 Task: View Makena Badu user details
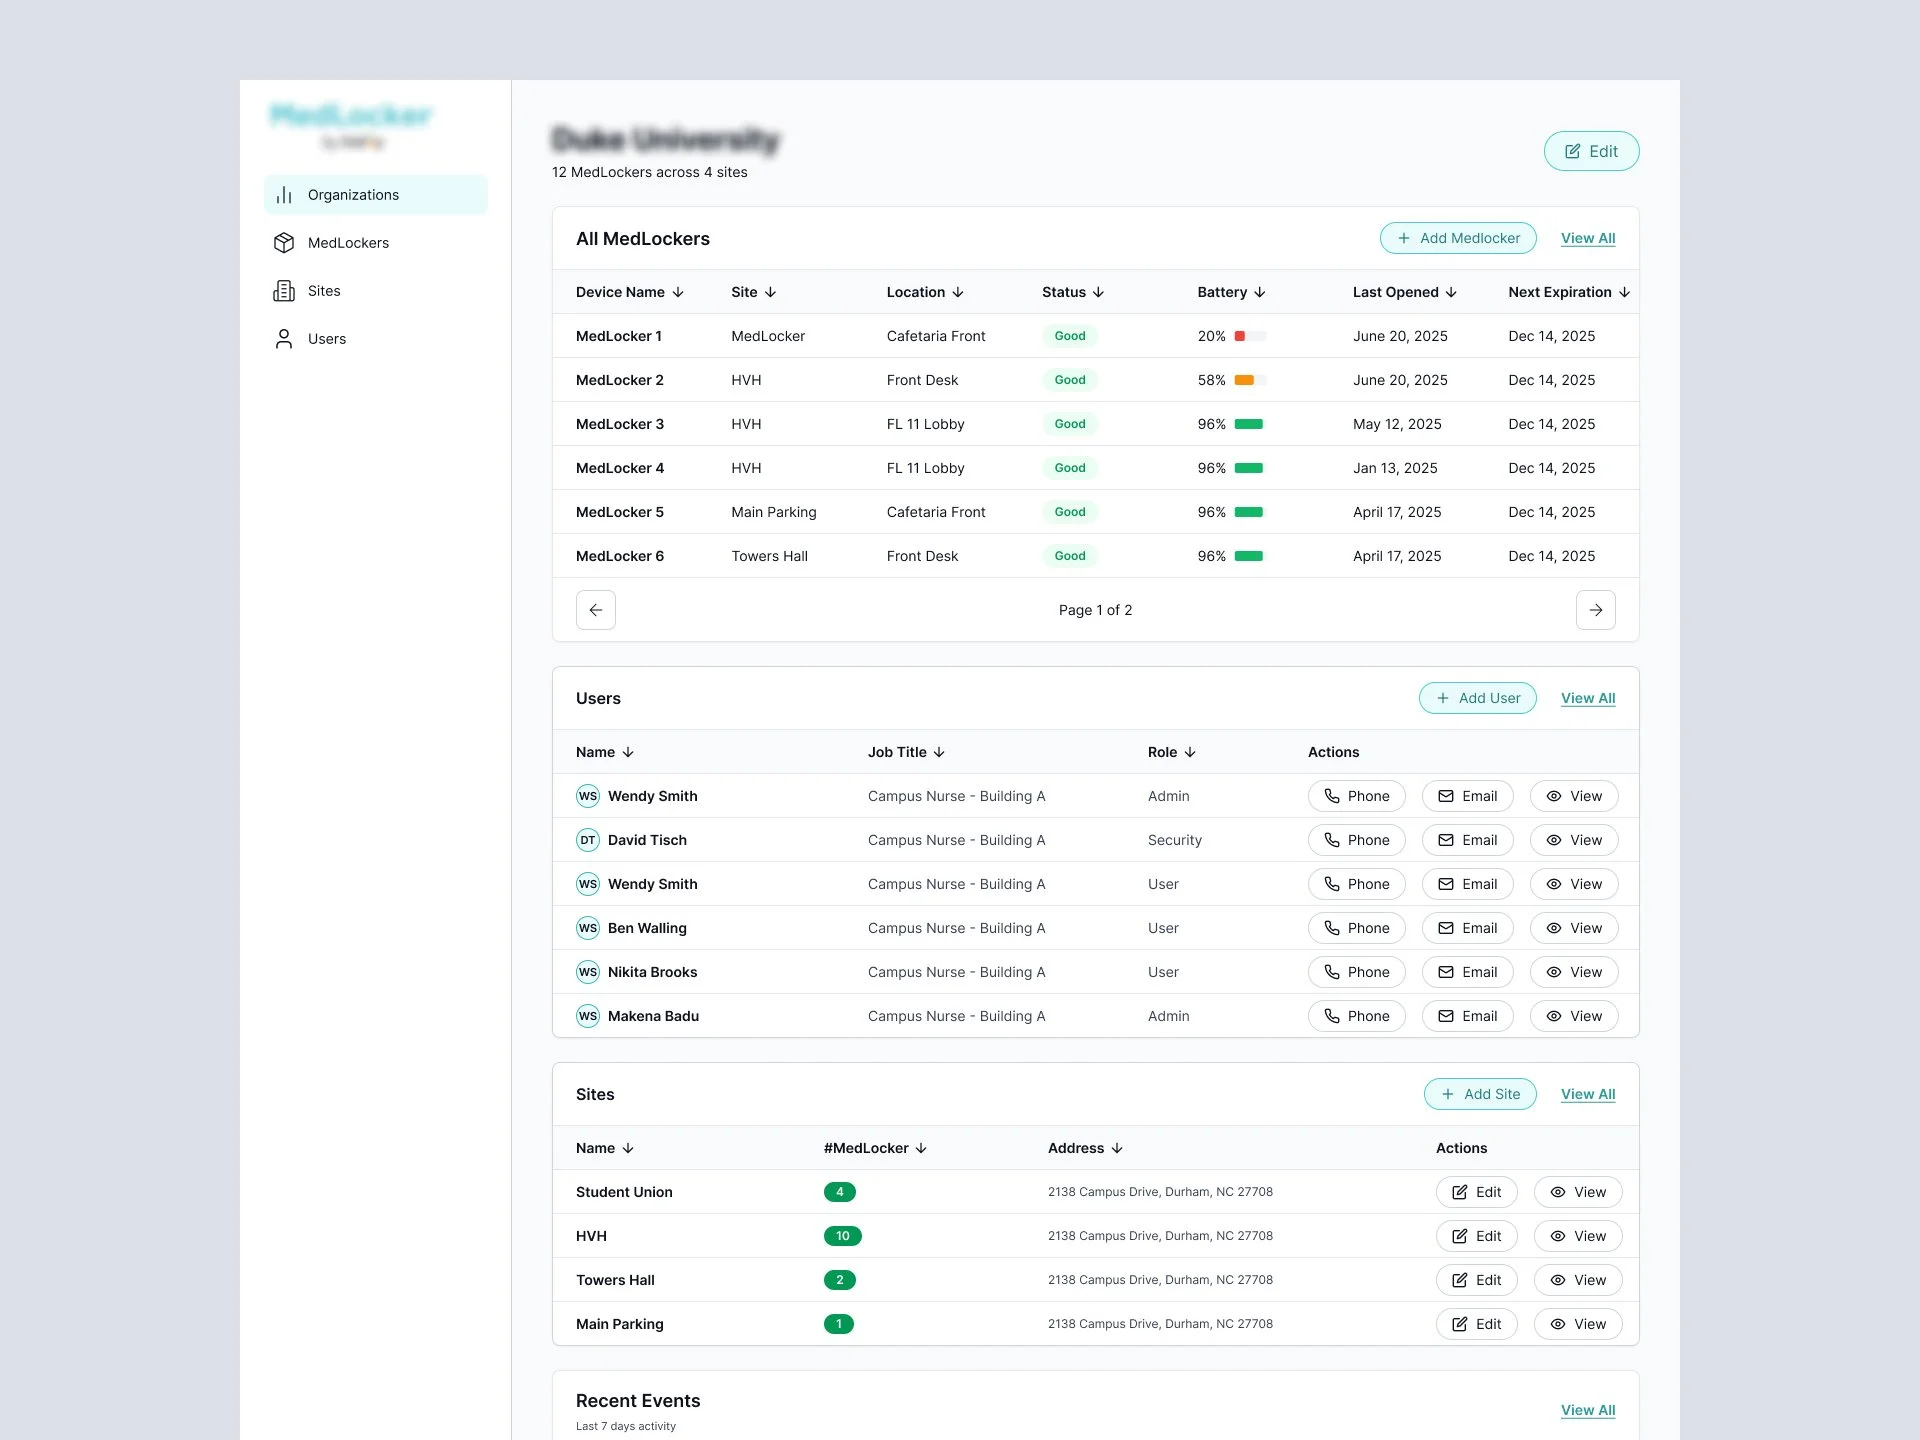pyautogui.click(x=1573, y=1016)
